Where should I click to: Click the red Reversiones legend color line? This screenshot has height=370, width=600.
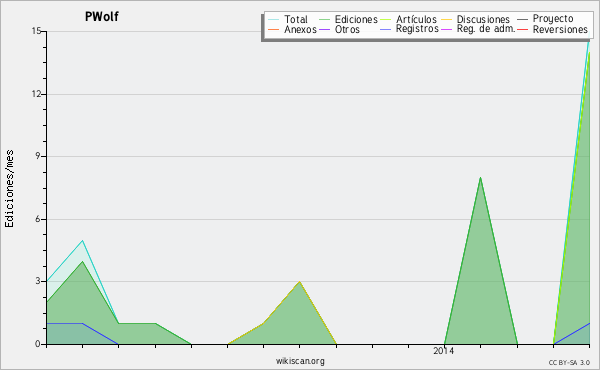[523, 29]
